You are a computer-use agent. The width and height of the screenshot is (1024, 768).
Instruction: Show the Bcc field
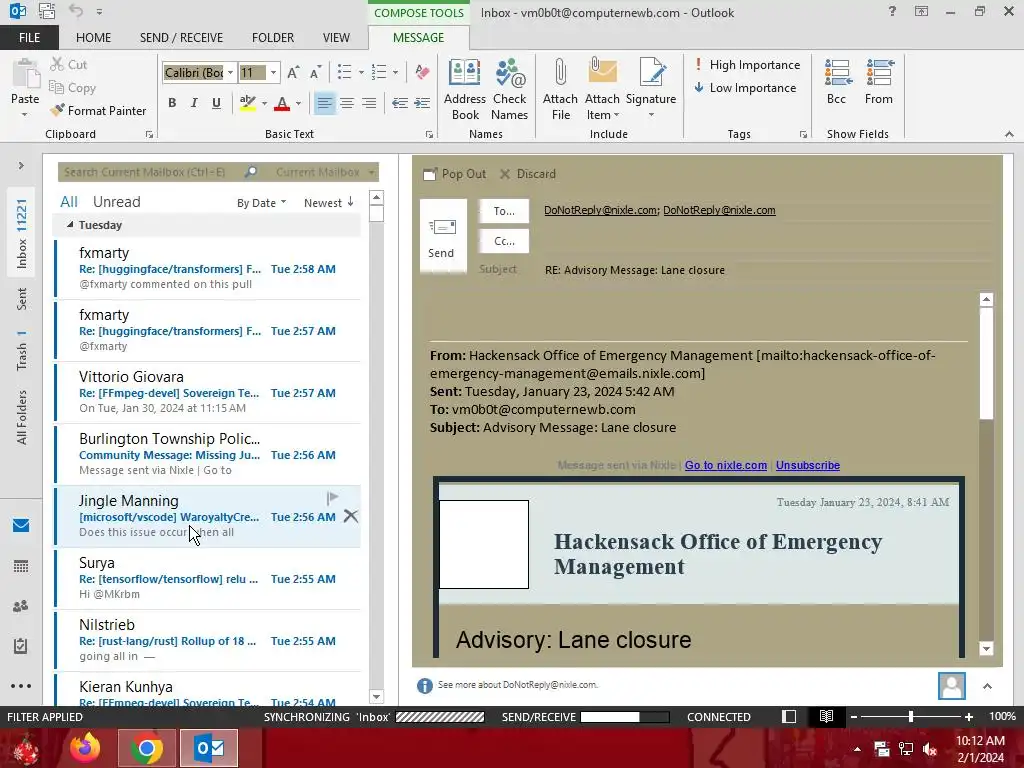[837, 82]
